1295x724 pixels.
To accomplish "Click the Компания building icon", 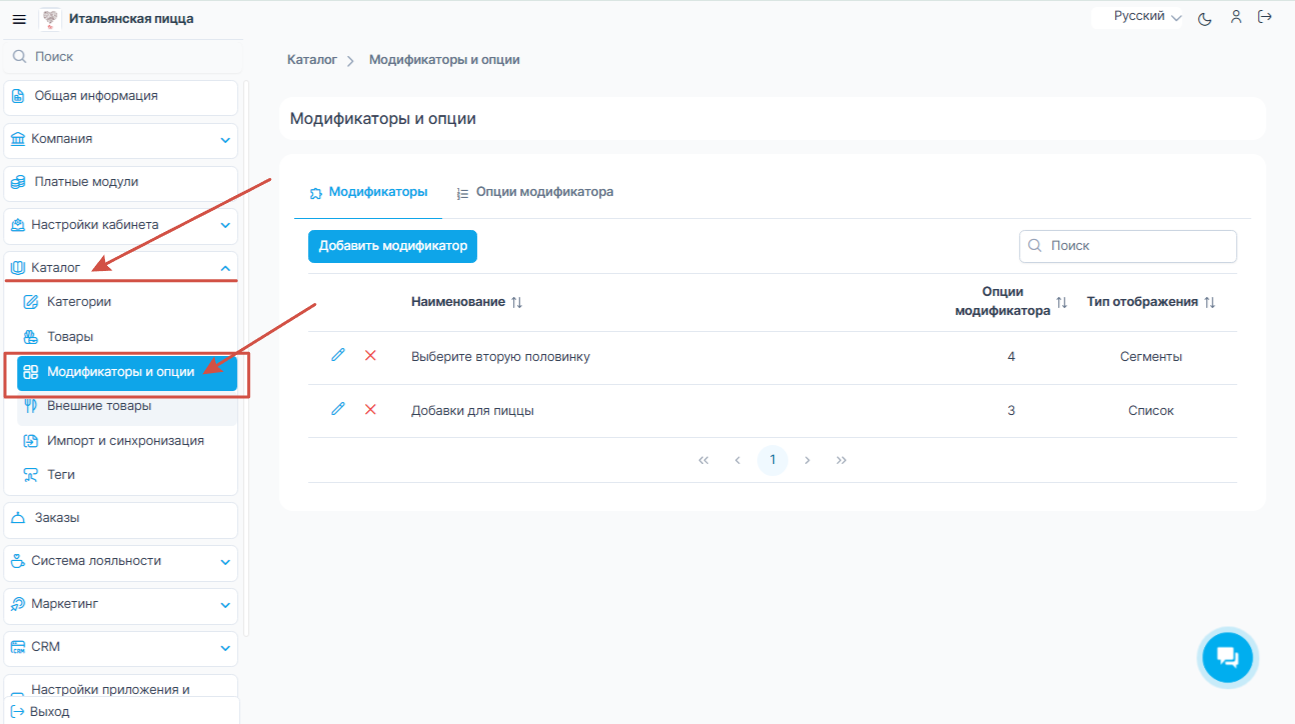I will pos(17,140).
